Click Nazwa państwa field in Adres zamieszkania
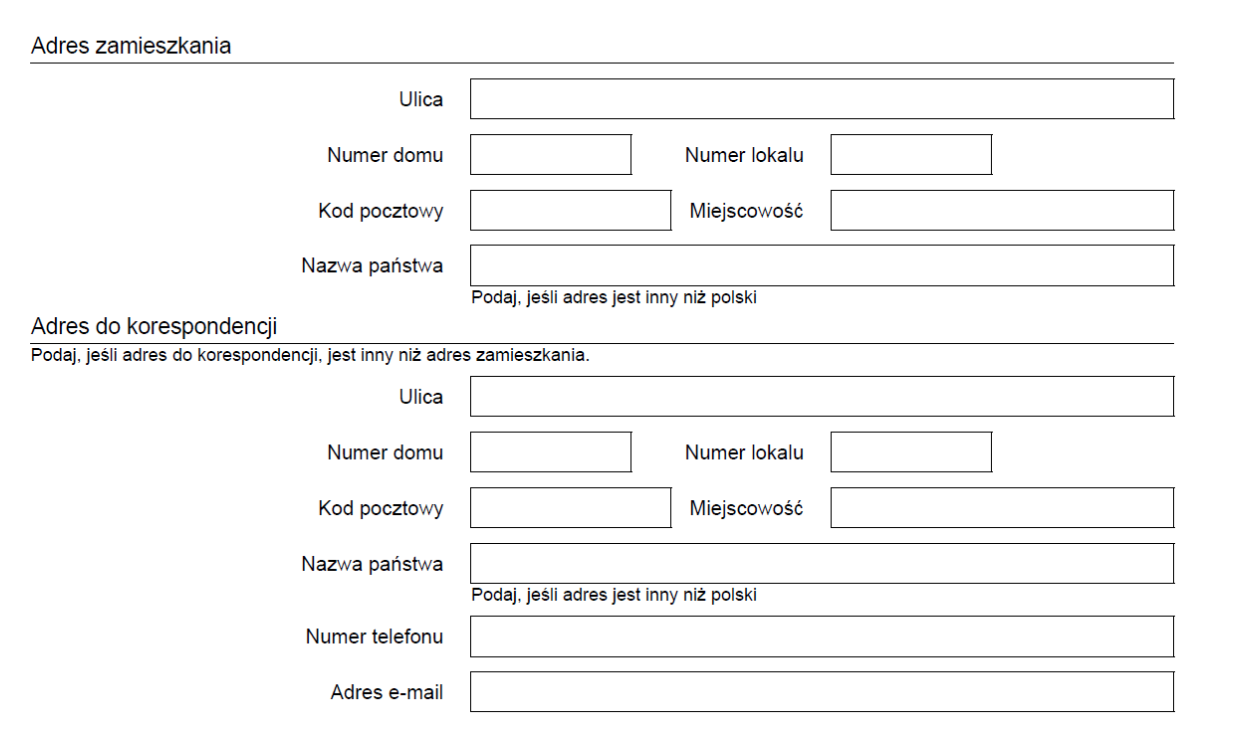The height and width of the screenshot is (737, 1233). (822, 266)
